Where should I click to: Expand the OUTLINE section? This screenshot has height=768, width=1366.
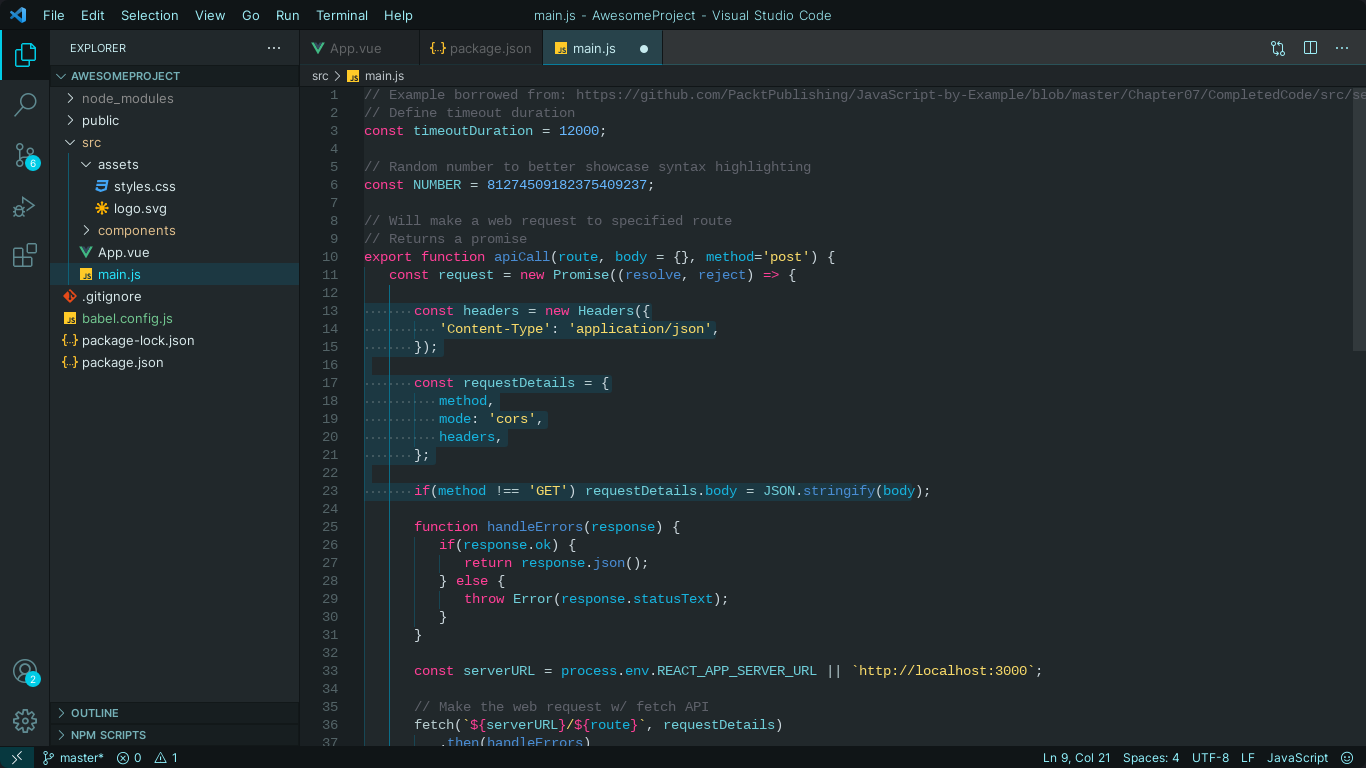(174, 713)
